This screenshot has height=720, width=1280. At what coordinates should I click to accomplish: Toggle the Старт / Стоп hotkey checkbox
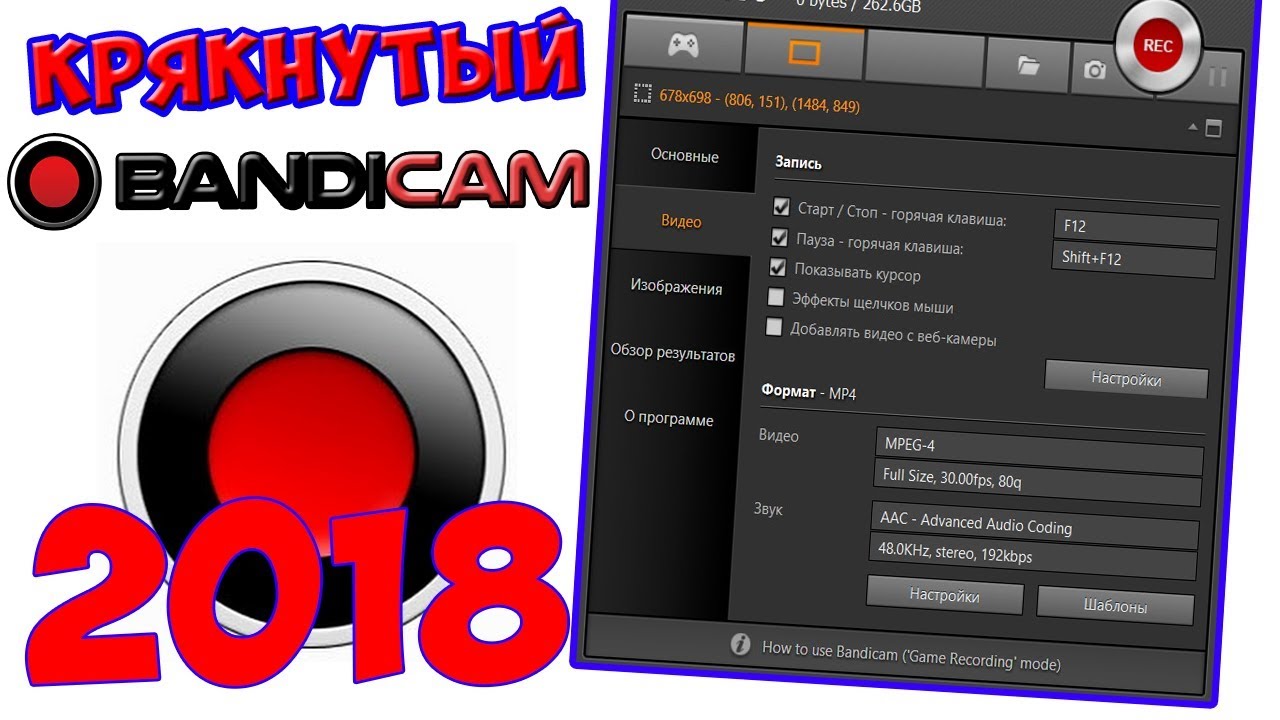coord(781,207)
